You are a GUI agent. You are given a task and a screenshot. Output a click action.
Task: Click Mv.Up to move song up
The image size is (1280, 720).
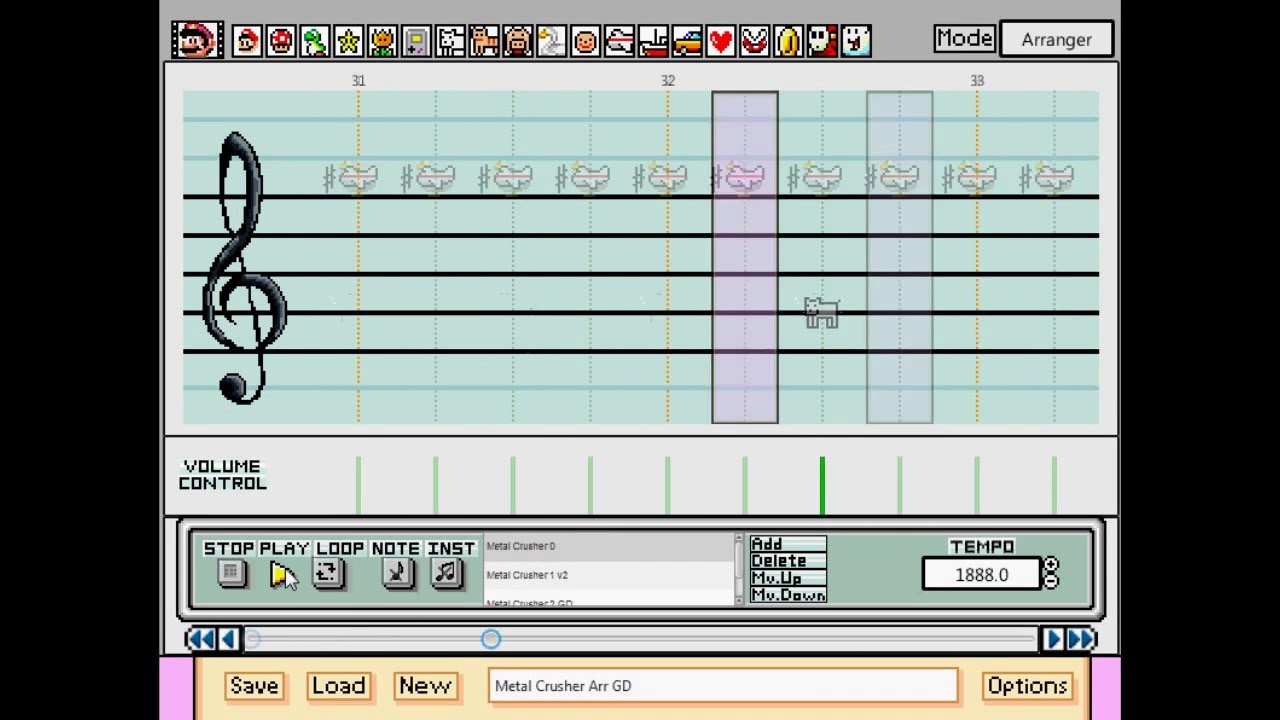point(788,578)
